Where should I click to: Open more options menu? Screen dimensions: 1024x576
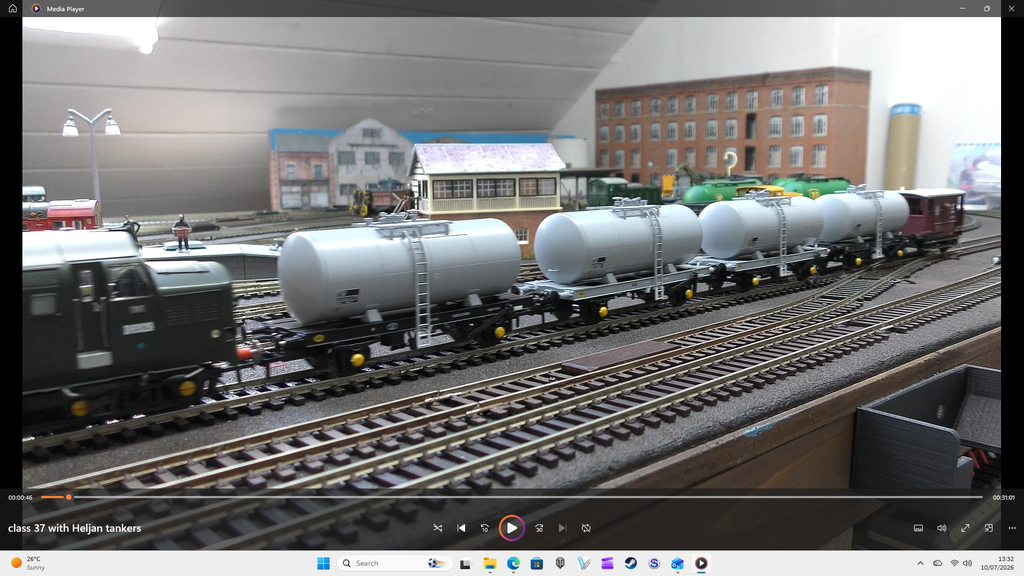[1012, 528]
